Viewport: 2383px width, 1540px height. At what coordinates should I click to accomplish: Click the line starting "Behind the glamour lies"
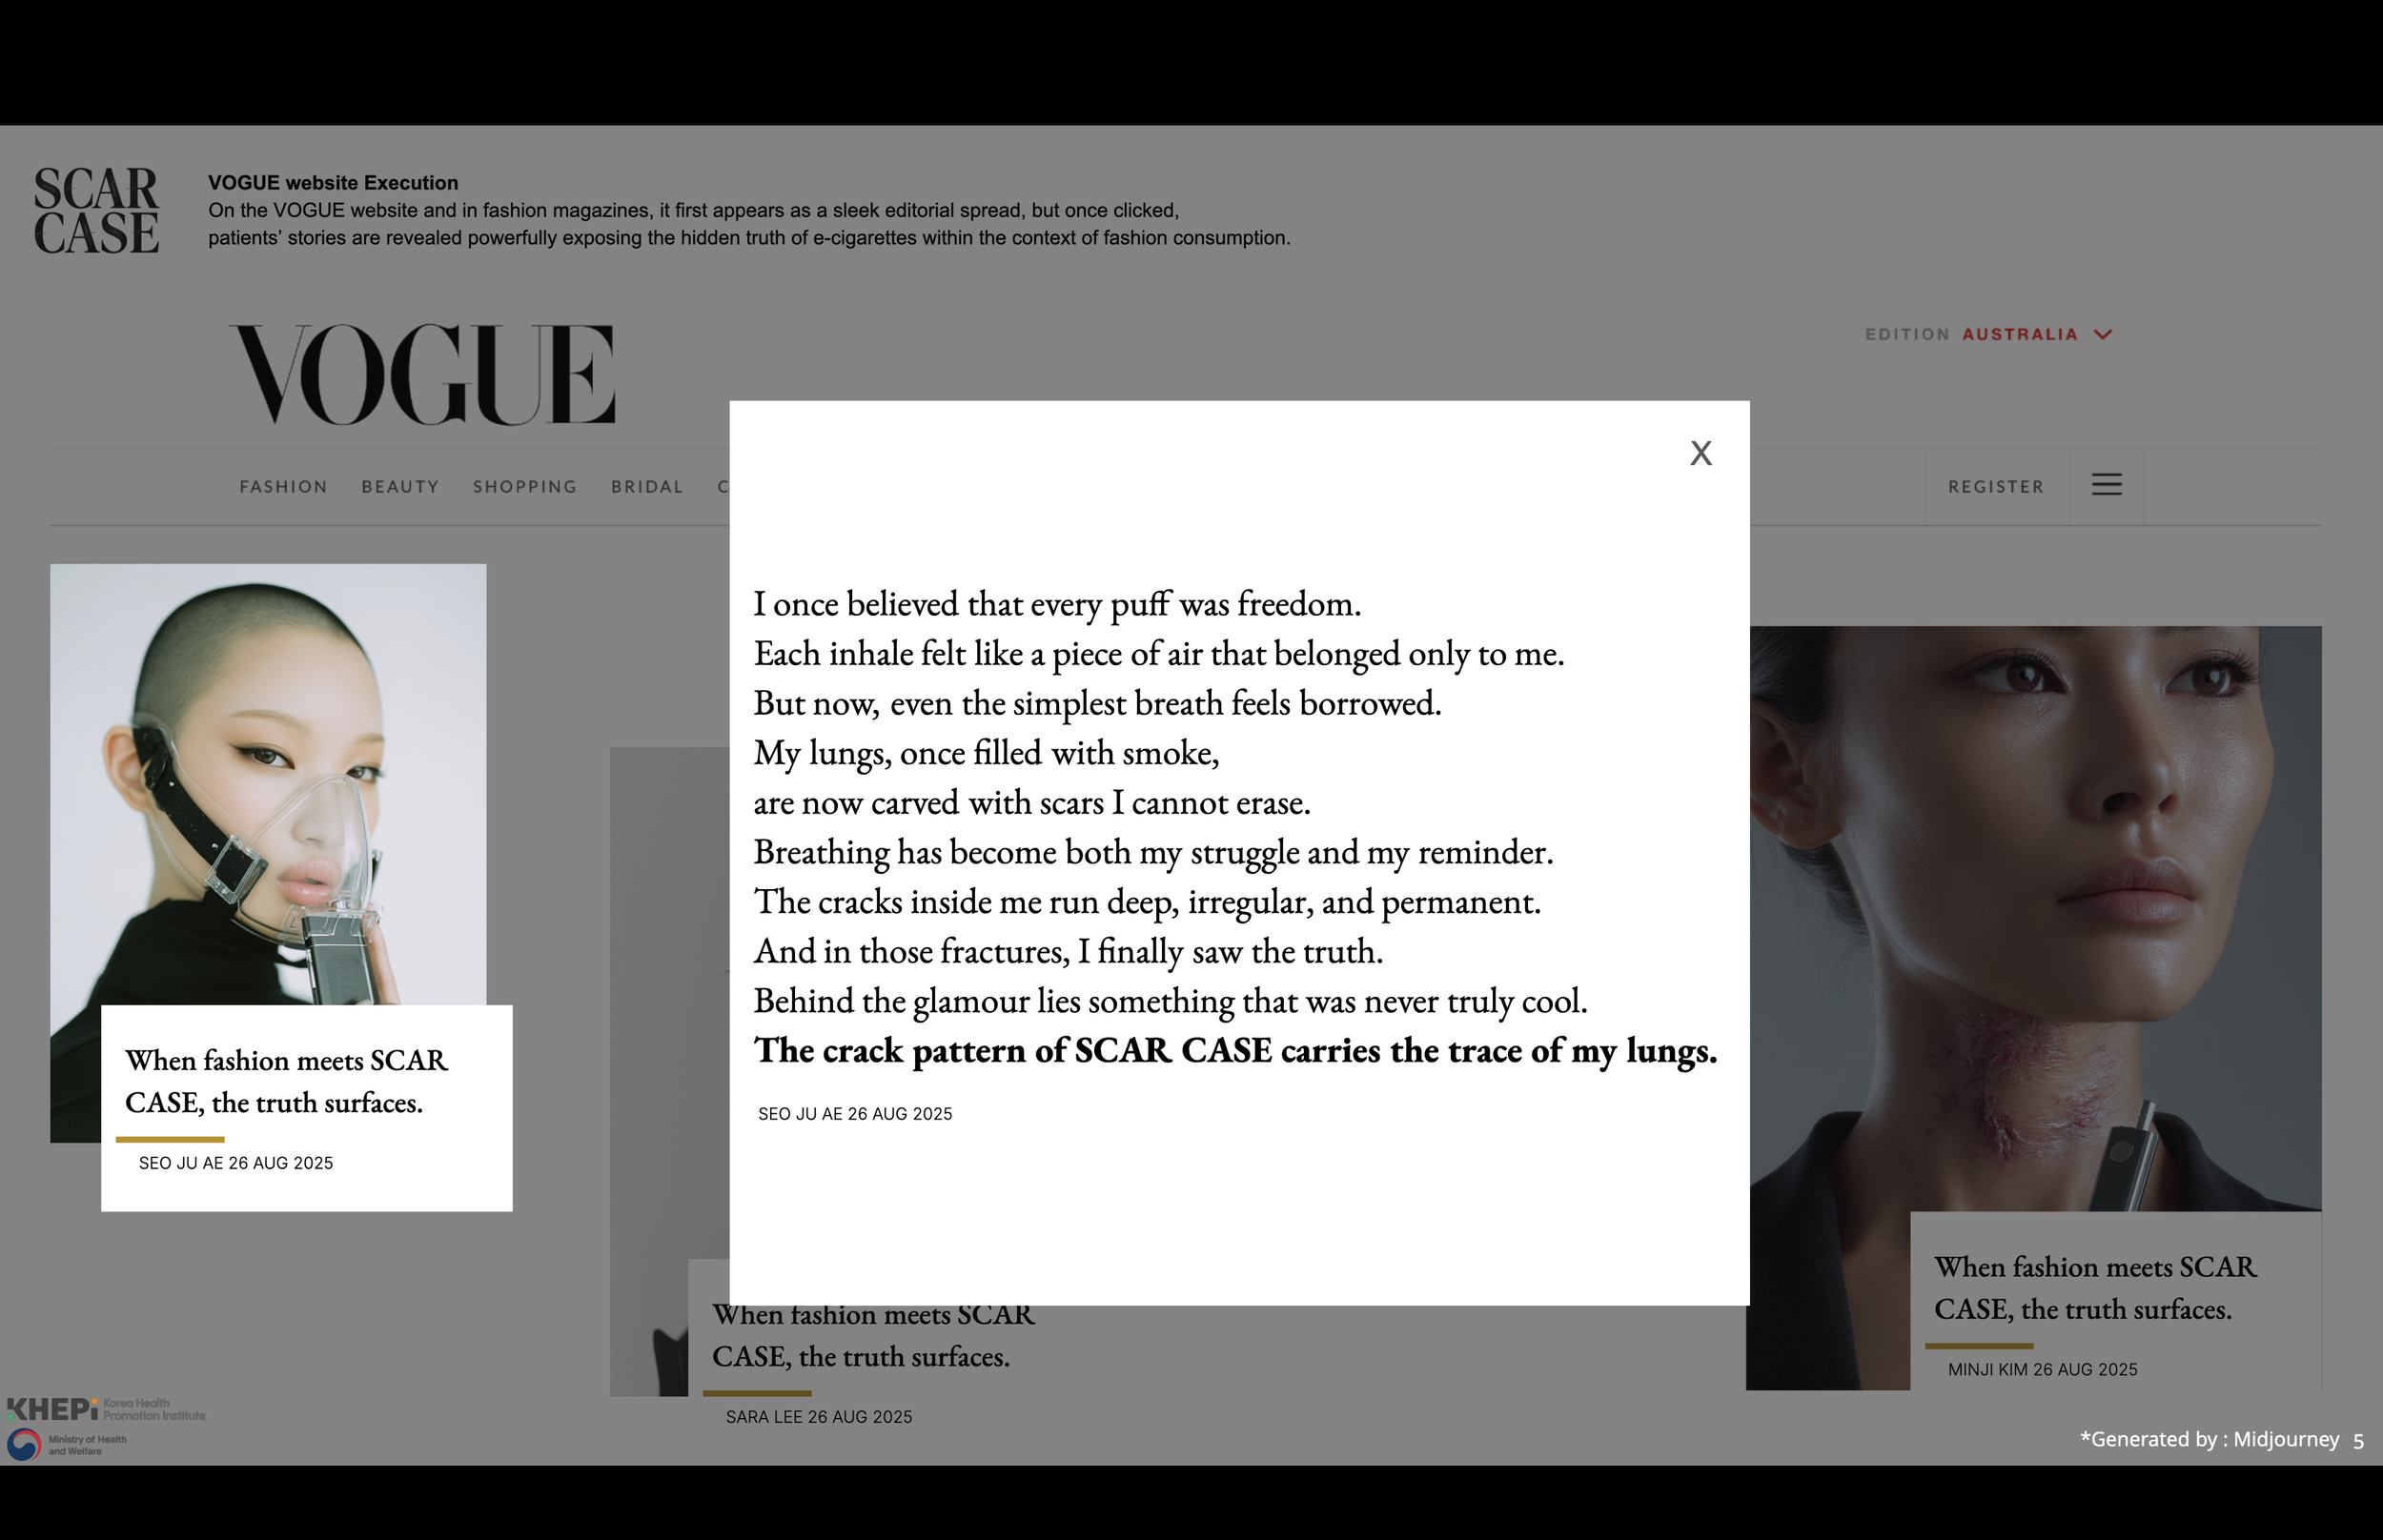pyautogui.click(x=1170, y=1001)
